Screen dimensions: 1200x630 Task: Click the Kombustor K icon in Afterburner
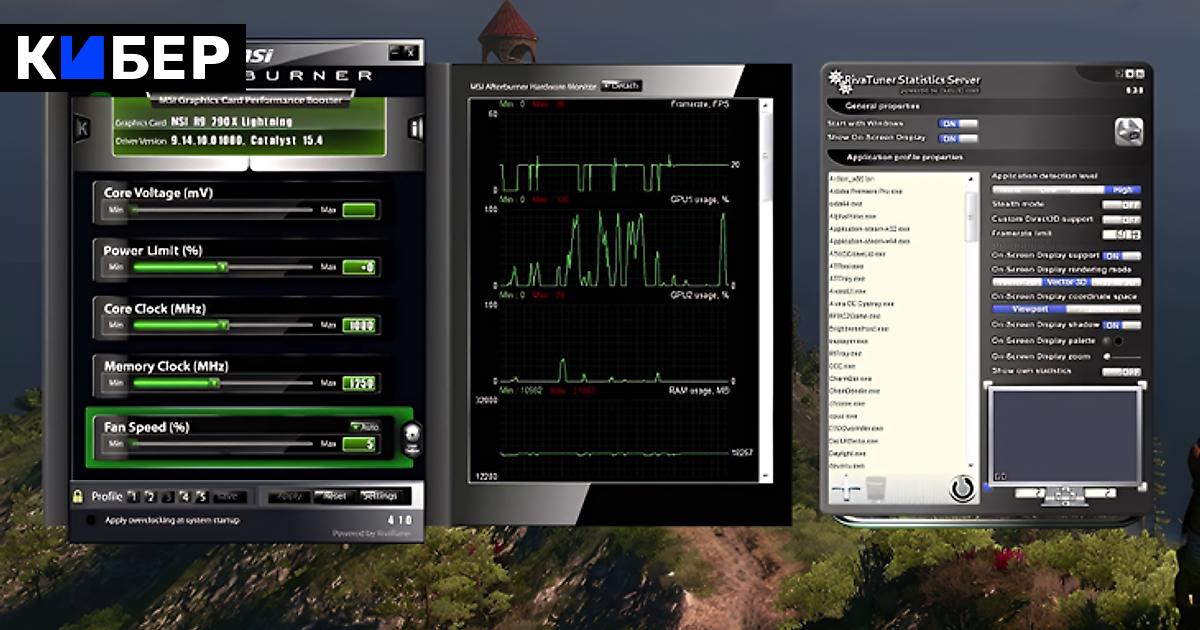tap(82, 128)
